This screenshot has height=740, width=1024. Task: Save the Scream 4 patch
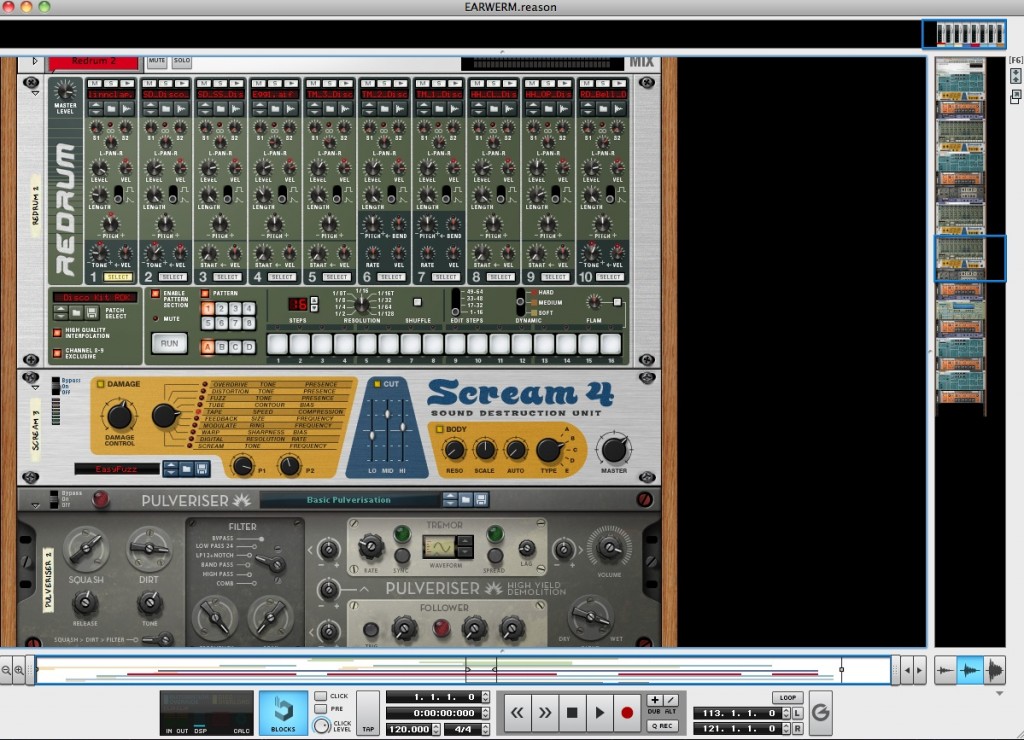pos(202,468)
